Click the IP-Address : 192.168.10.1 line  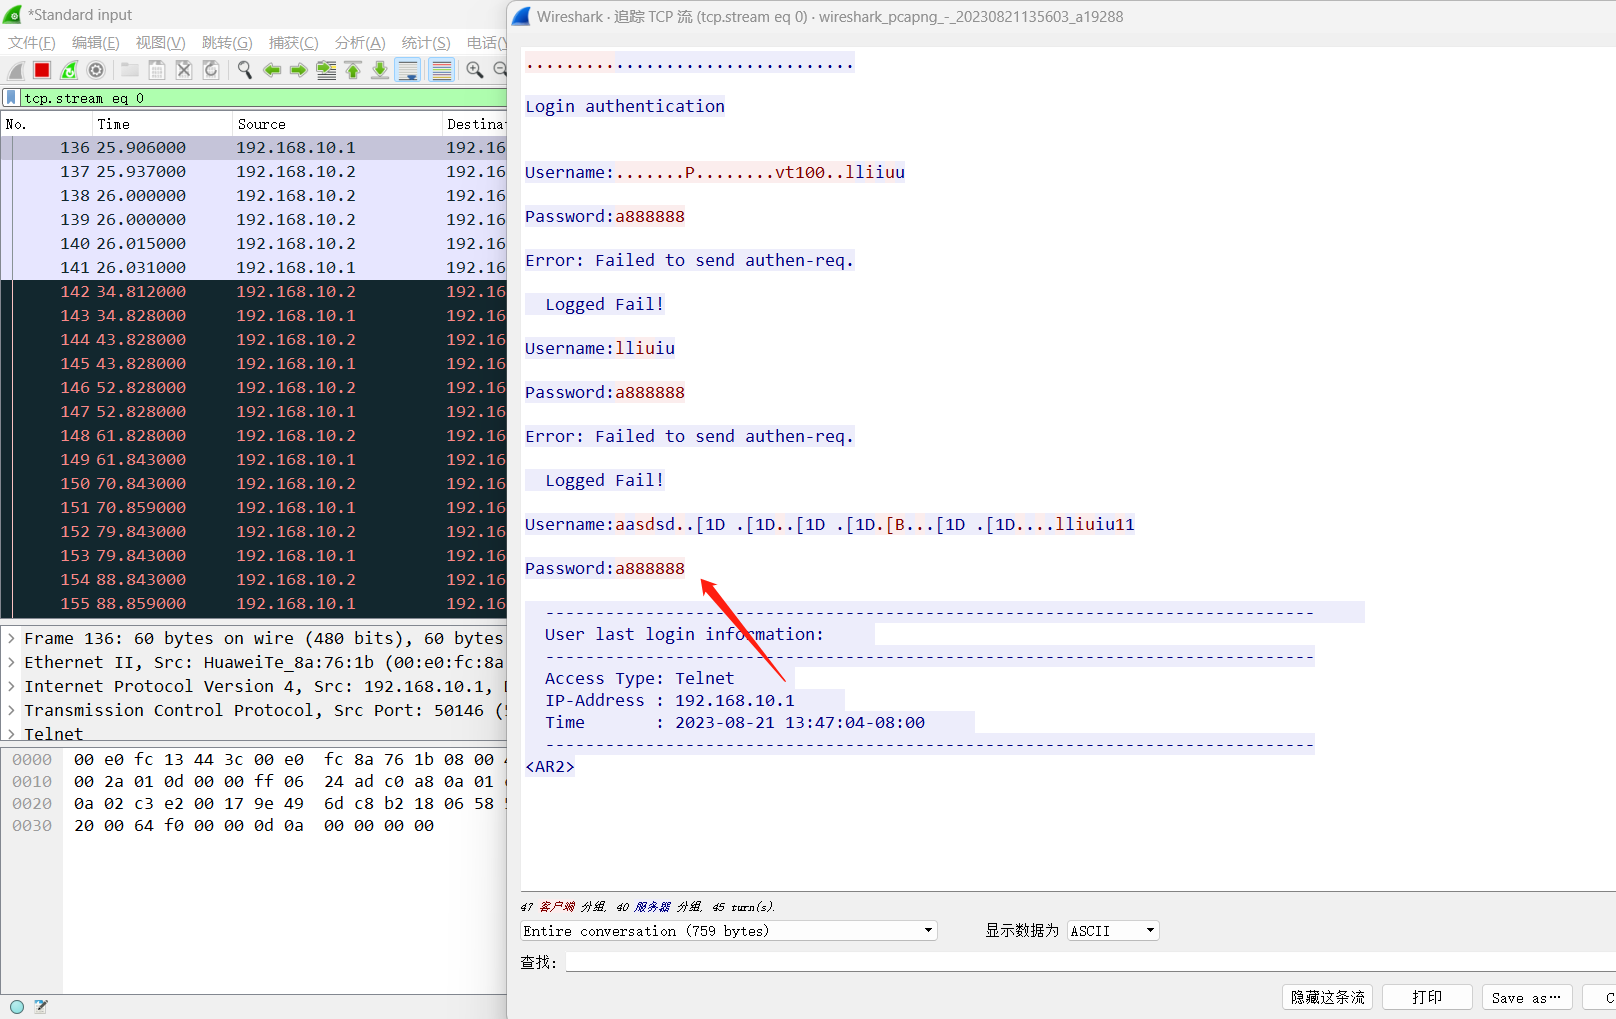click(x=670, y=700)
